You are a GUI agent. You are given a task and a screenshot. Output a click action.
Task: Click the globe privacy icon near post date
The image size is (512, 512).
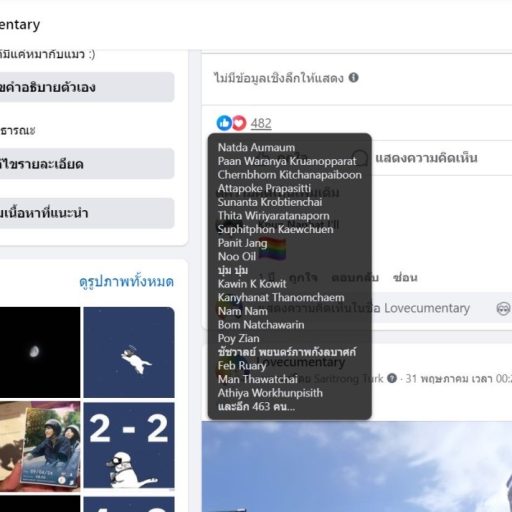pyautogui.click(x=392, y=378)
